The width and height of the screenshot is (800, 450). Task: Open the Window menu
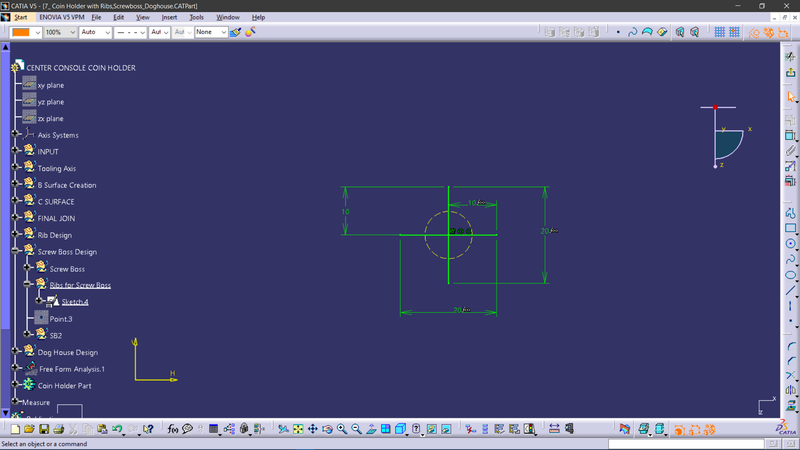point(228,17)
